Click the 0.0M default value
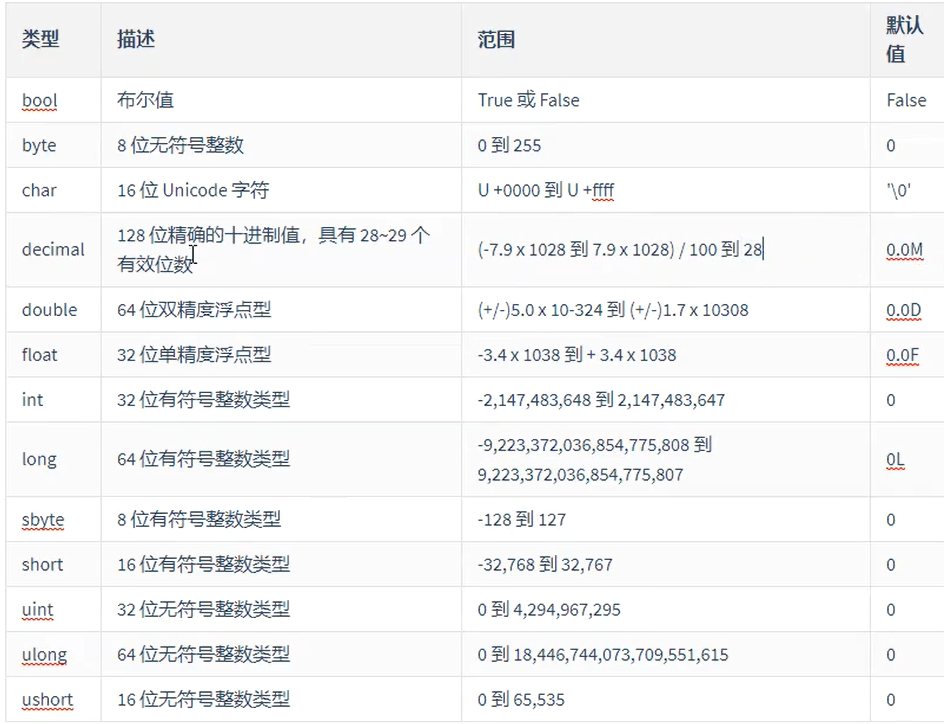 (904, 250)
